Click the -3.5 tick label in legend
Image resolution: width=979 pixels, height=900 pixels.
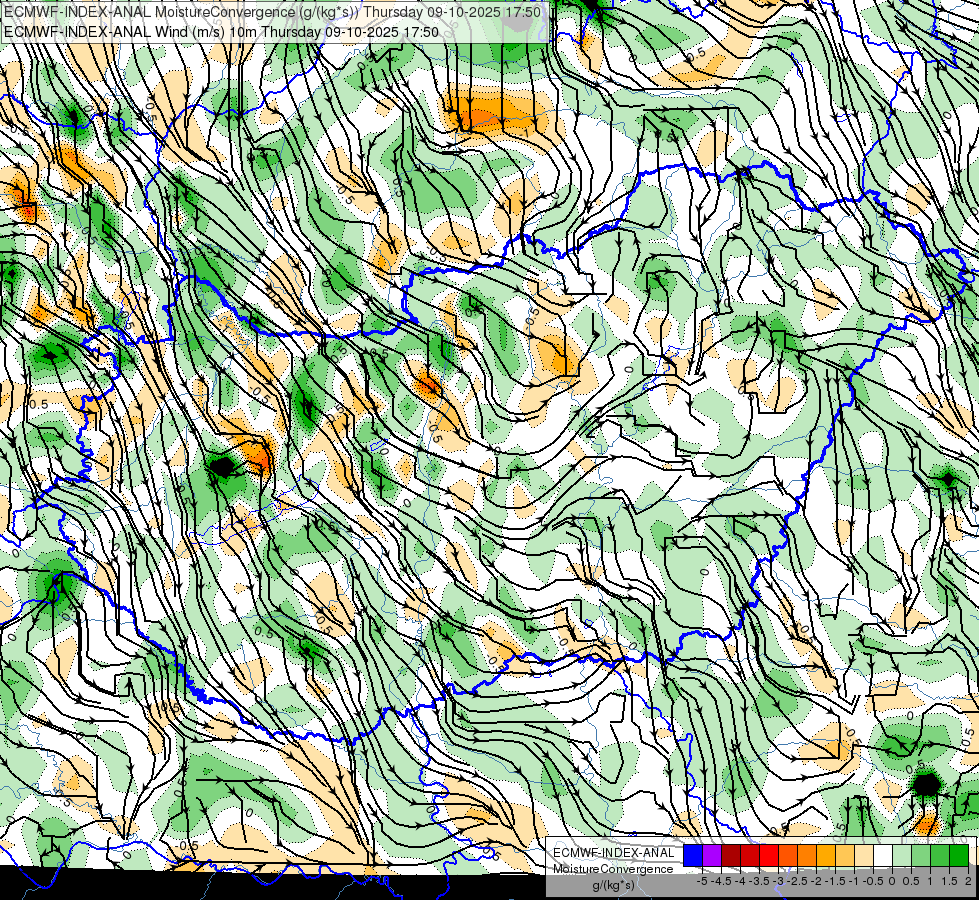(x=759, y=881)
